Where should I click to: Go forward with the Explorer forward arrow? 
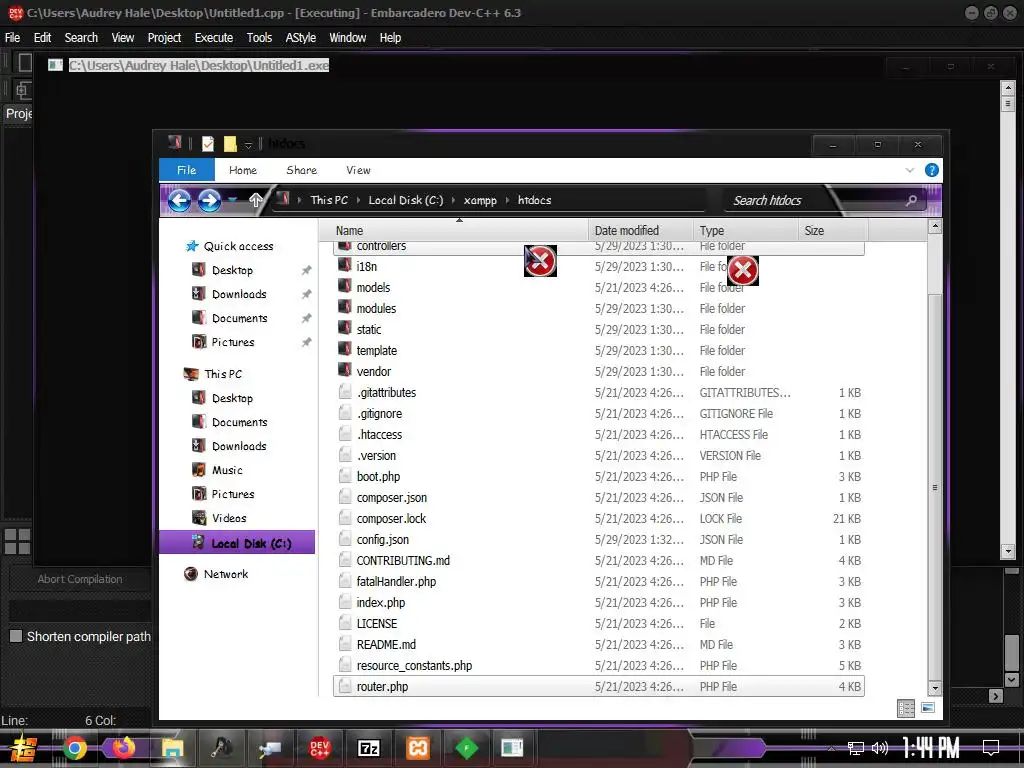click(x=209, y=200)
